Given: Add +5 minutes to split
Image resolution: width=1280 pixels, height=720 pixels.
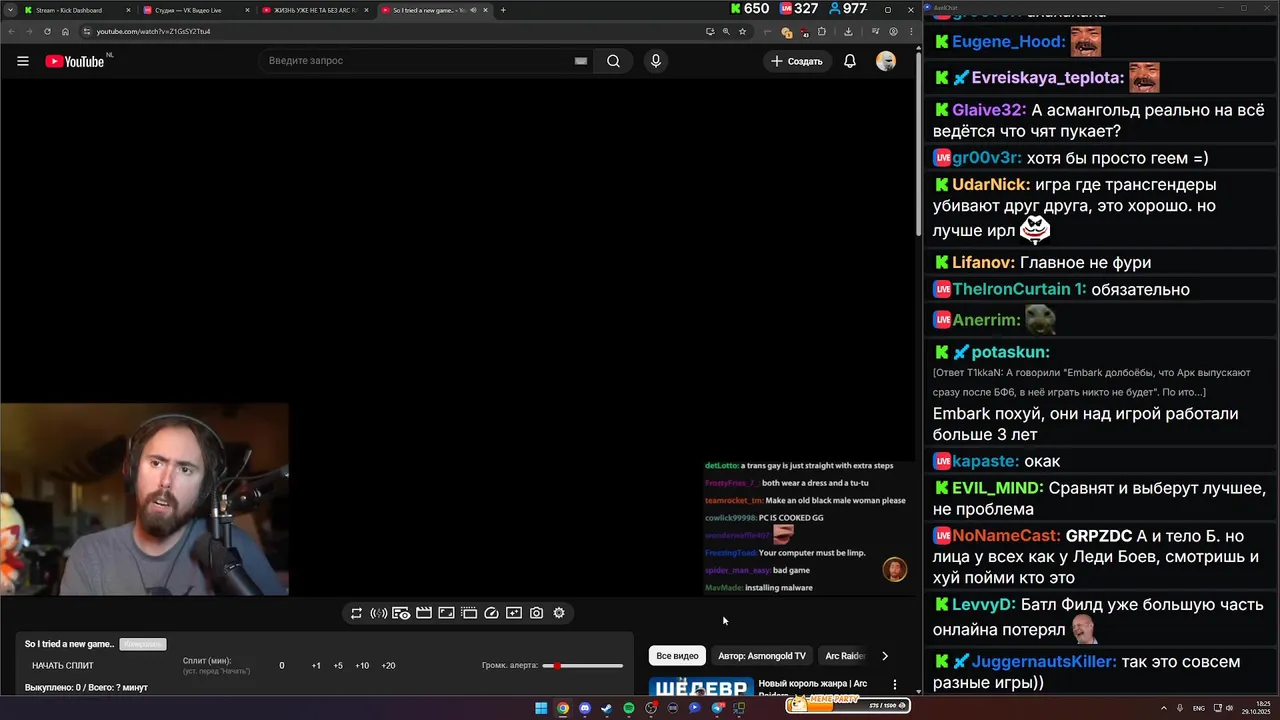Looking at the screenshot, I should 338,665.
